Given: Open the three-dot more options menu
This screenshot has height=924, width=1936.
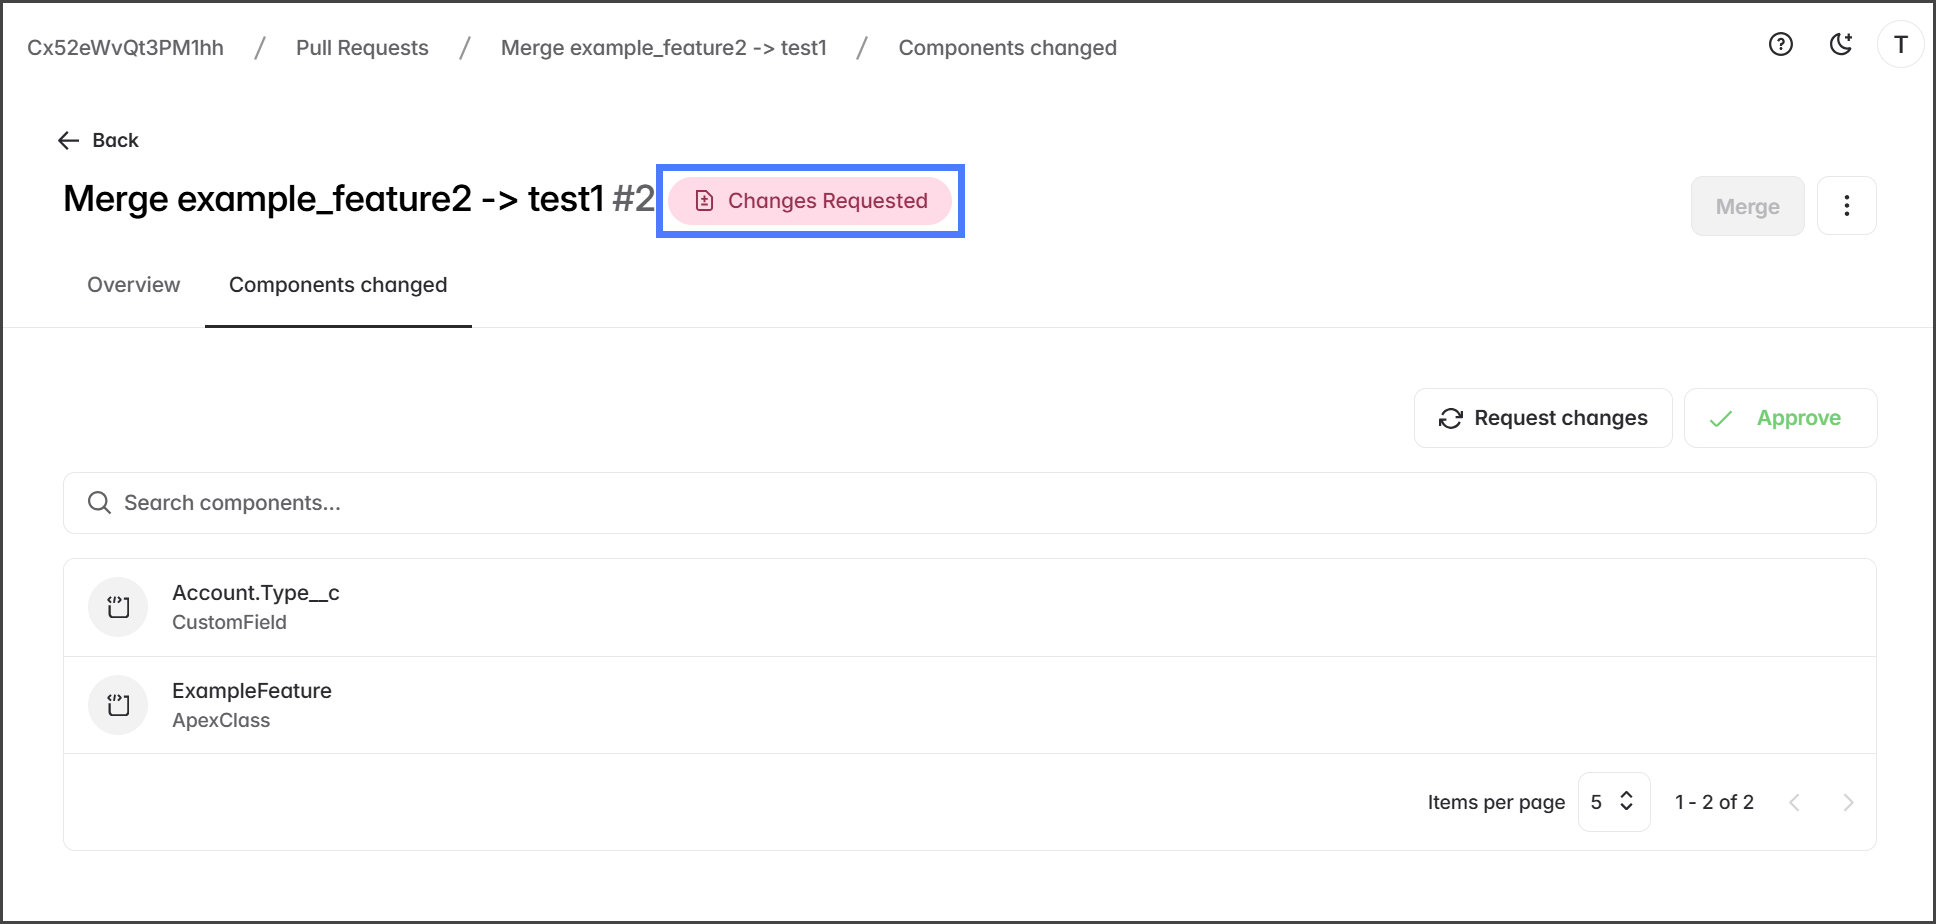Looking at the screenshot, I should tap(1846, 206).
